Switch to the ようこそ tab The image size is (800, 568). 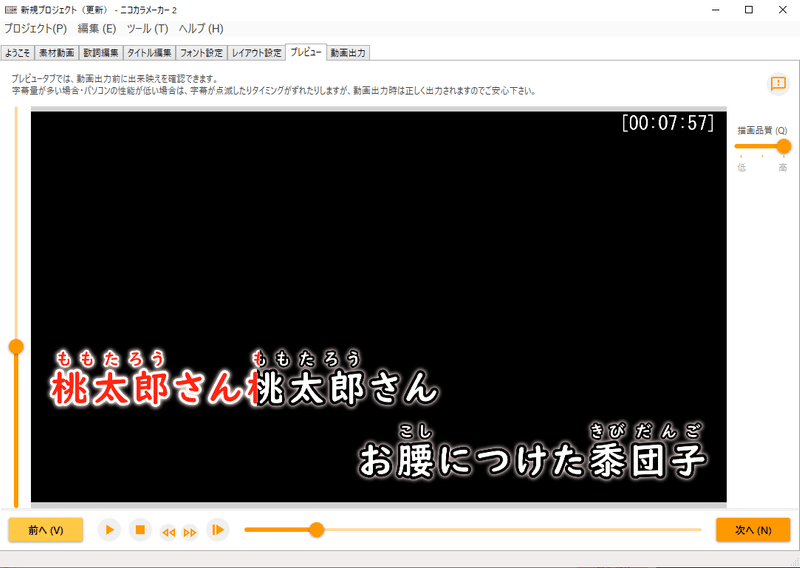tap(18, 53)
